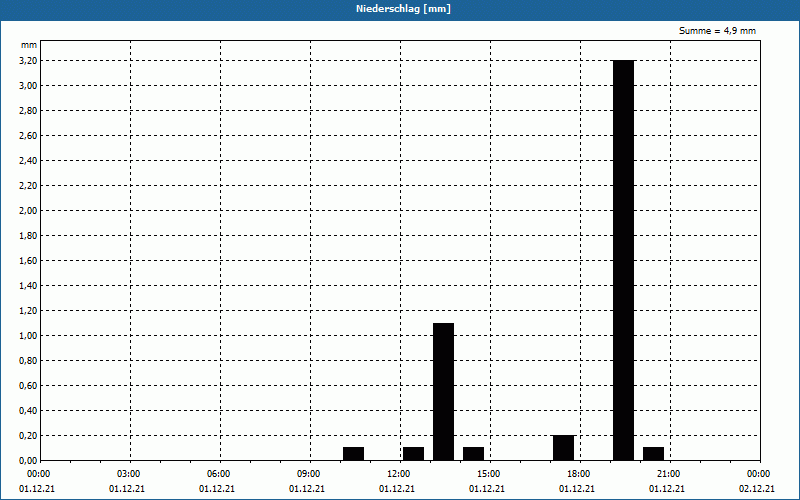The width and height of the screenshot is (800, 500).
Task: Select the 2,80 y-axis value
Action: click(x=28, y=111)
